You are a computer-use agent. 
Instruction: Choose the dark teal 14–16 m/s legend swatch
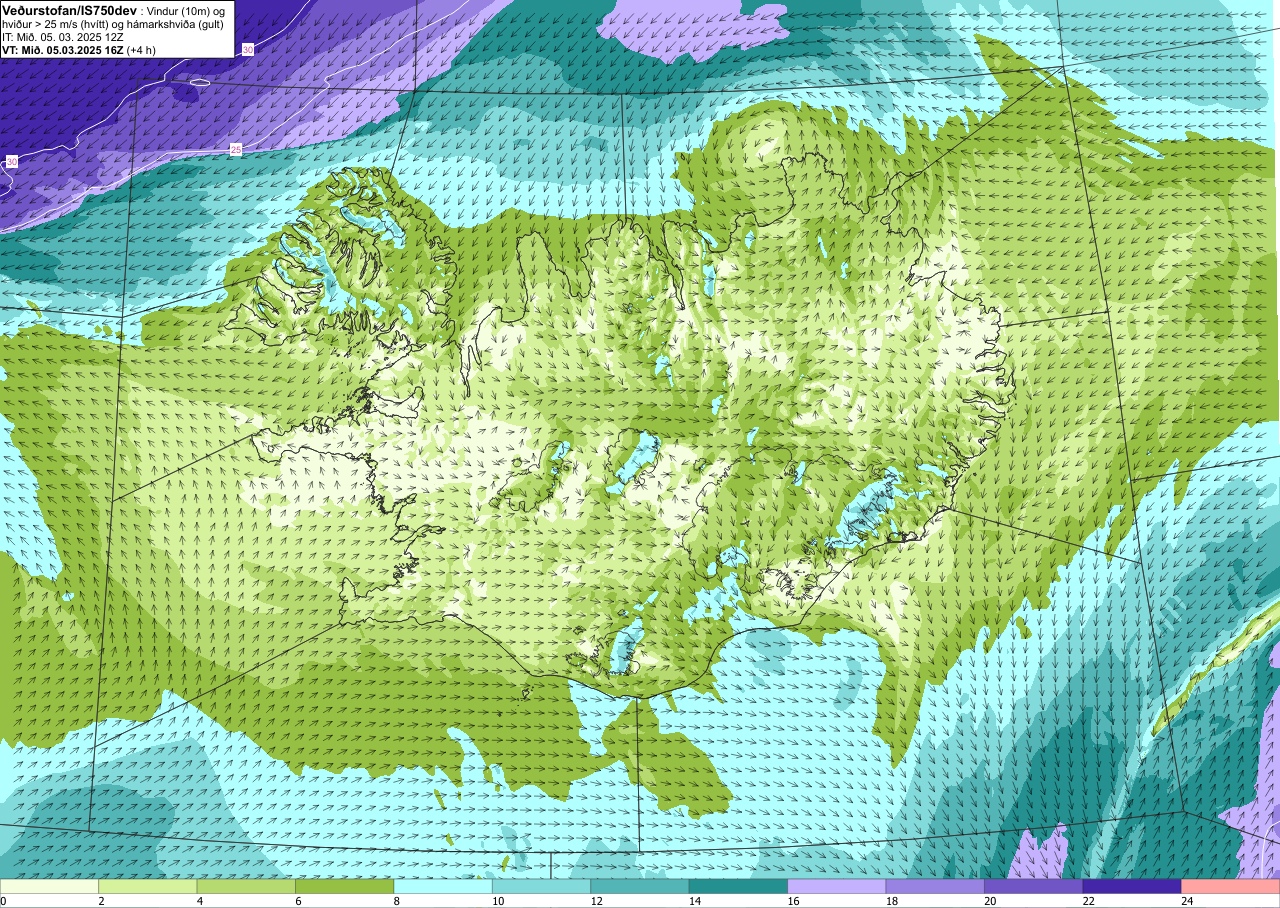[739, 887]
